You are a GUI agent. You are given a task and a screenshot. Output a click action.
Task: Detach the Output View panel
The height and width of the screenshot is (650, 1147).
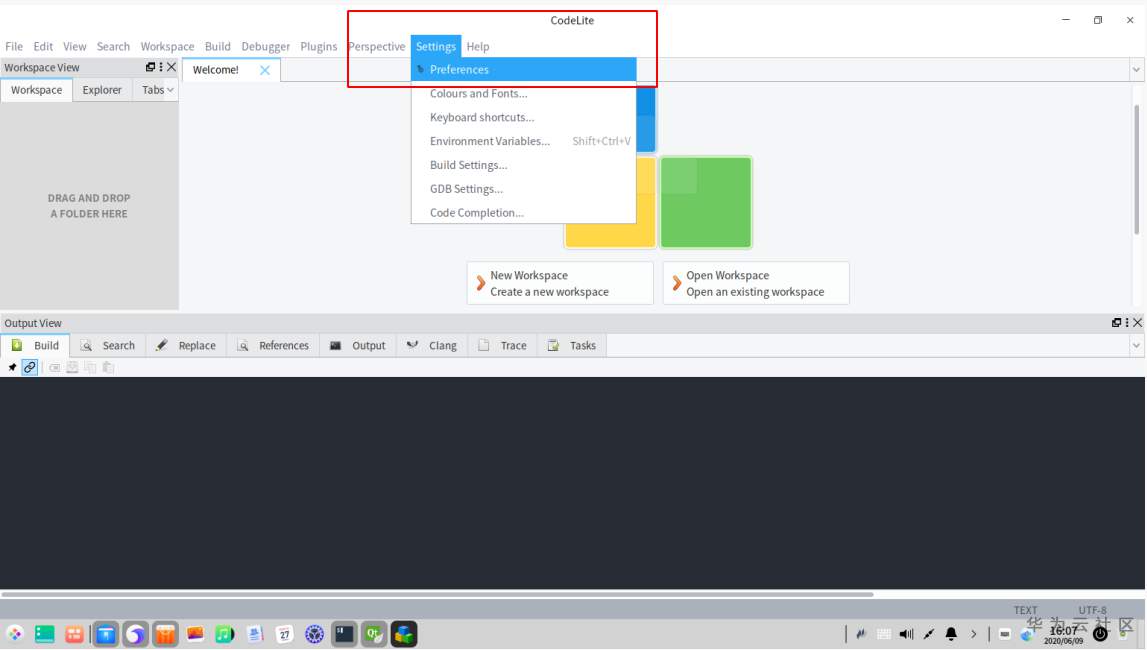point(1116,322)
